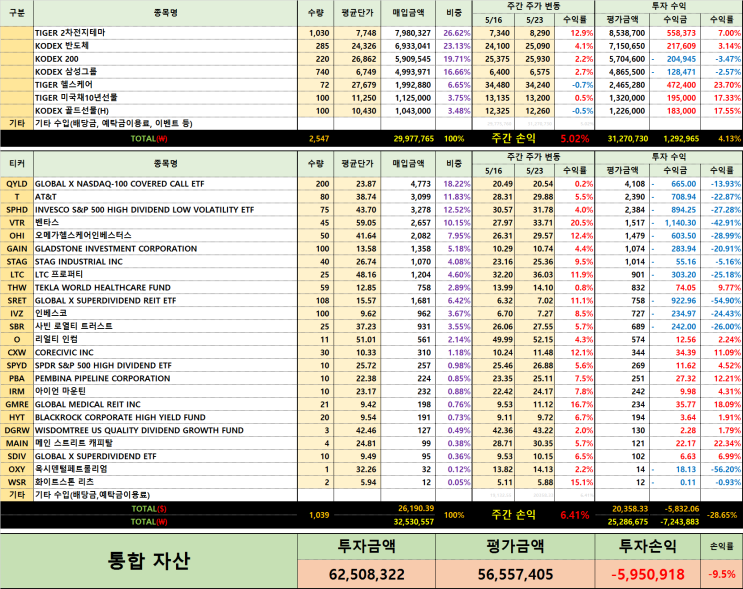Click the 구분 column header

[17, 13]
